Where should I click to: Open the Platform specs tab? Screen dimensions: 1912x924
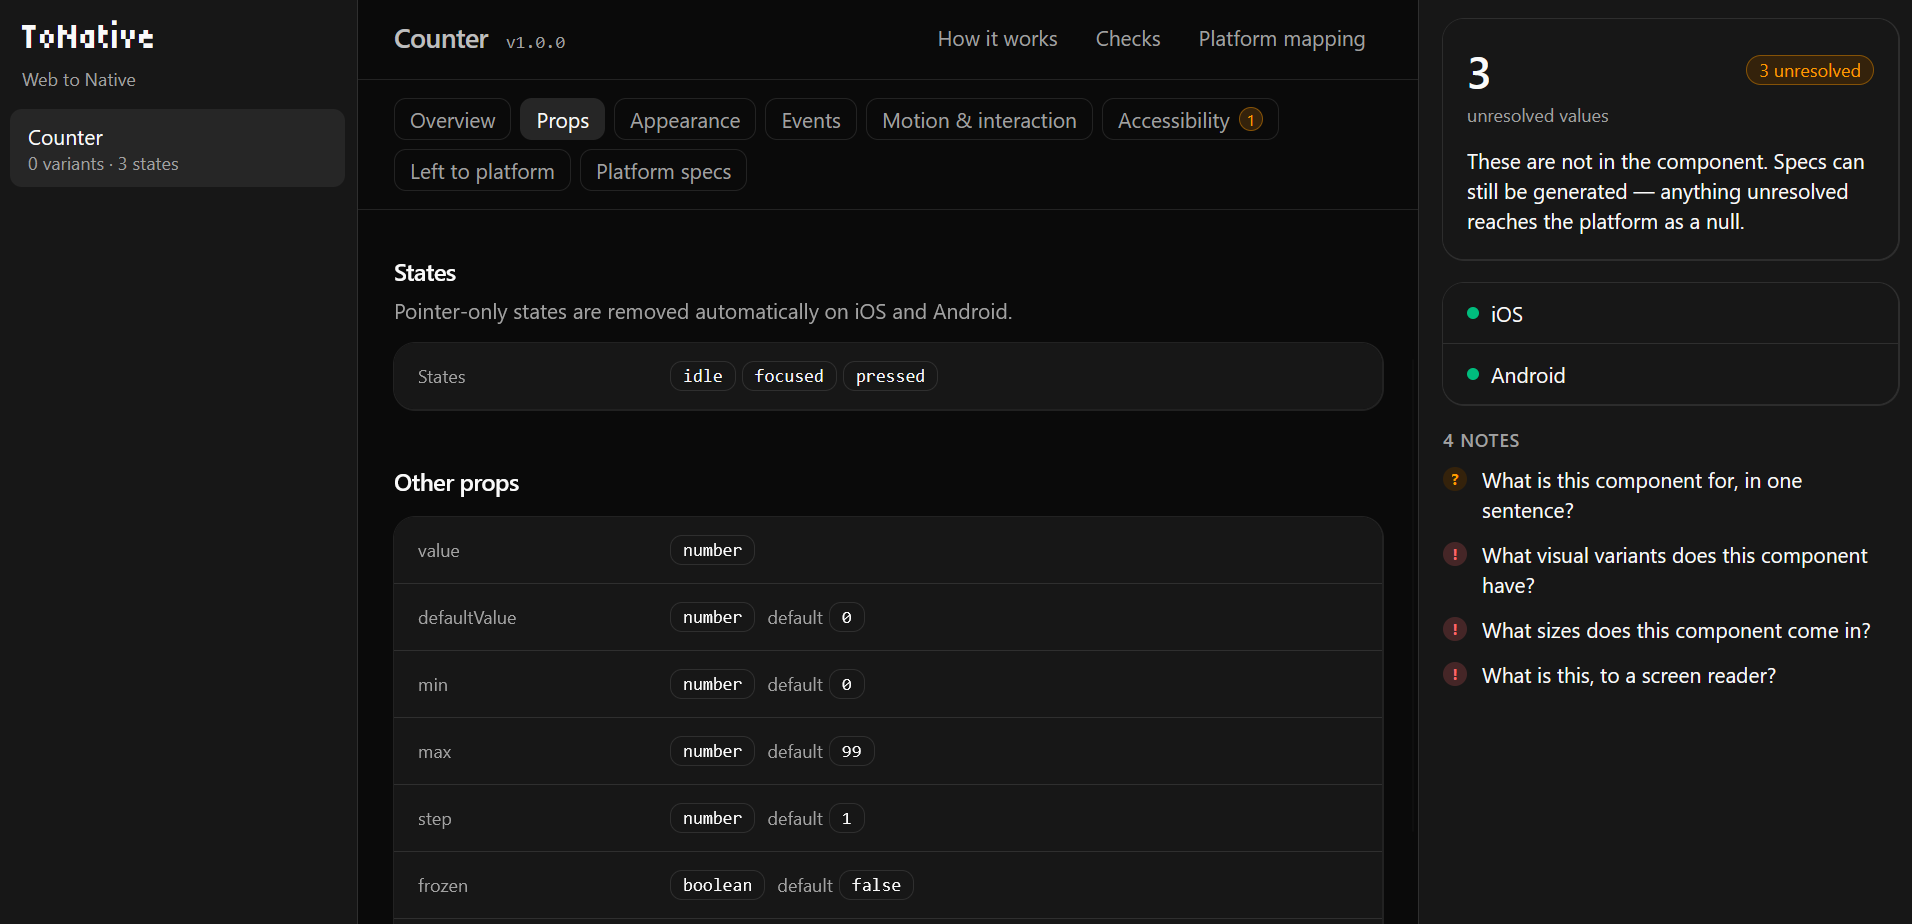coord(663,171)
